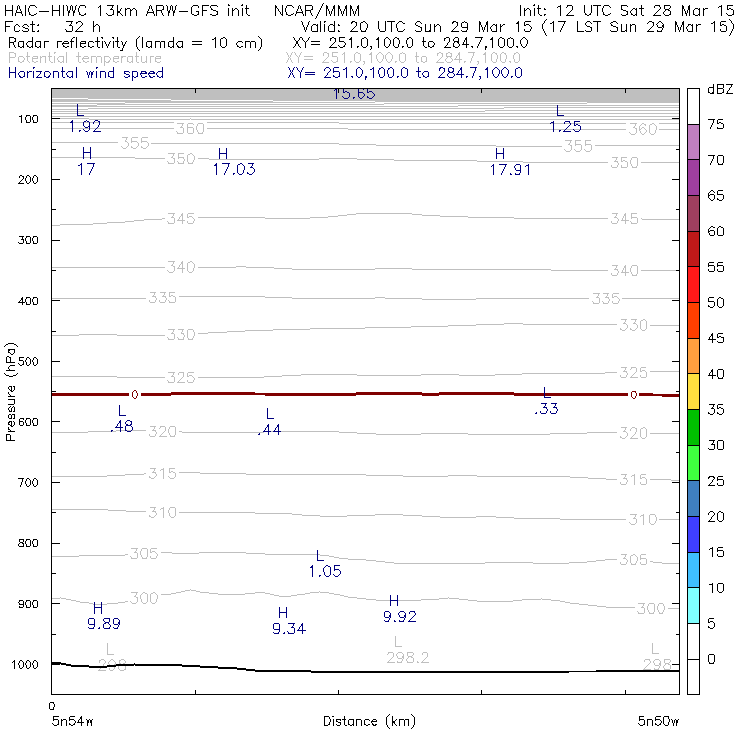
Task: Click the 'Init: 12 UTC Sat 28 Mar 15' text
Action: pos(626,10)
